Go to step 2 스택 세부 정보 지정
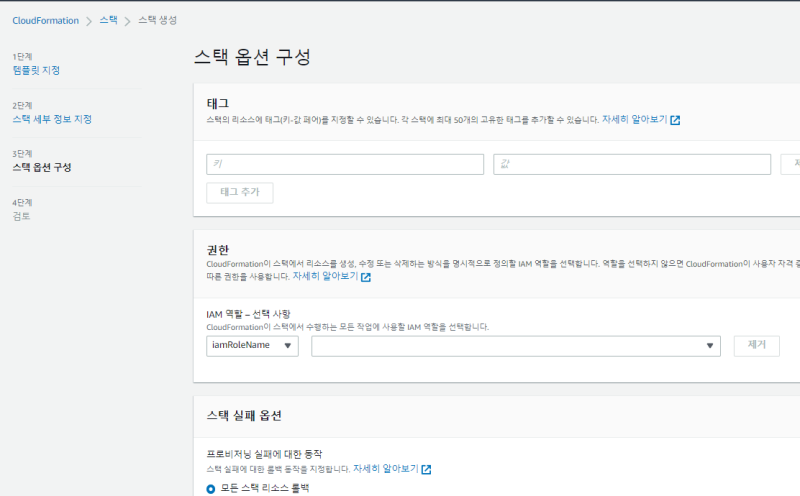 click(x=52, y=119)
